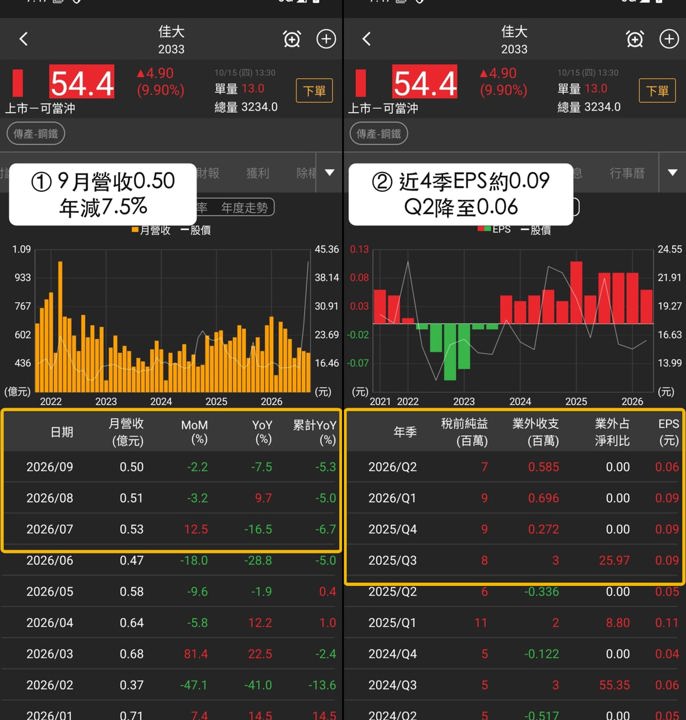Toggle the EPS legend series on the EPS chart

[x=494, y=229]
